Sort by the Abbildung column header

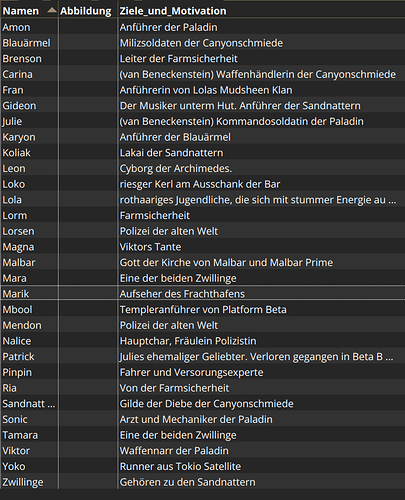[86, 11]
